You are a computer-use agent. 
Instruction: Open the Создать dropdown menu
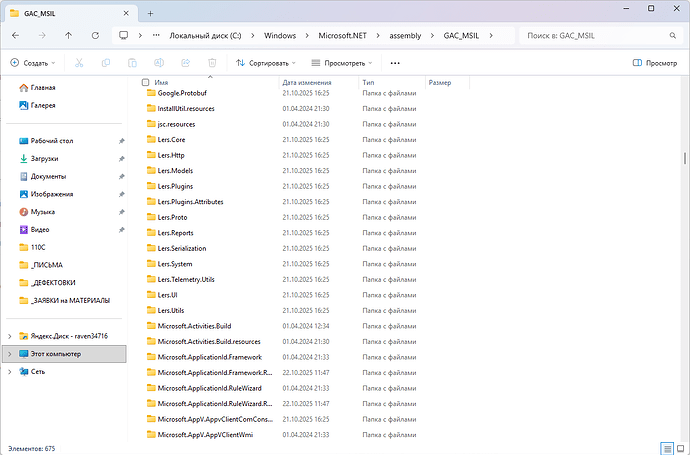(32, 62)
